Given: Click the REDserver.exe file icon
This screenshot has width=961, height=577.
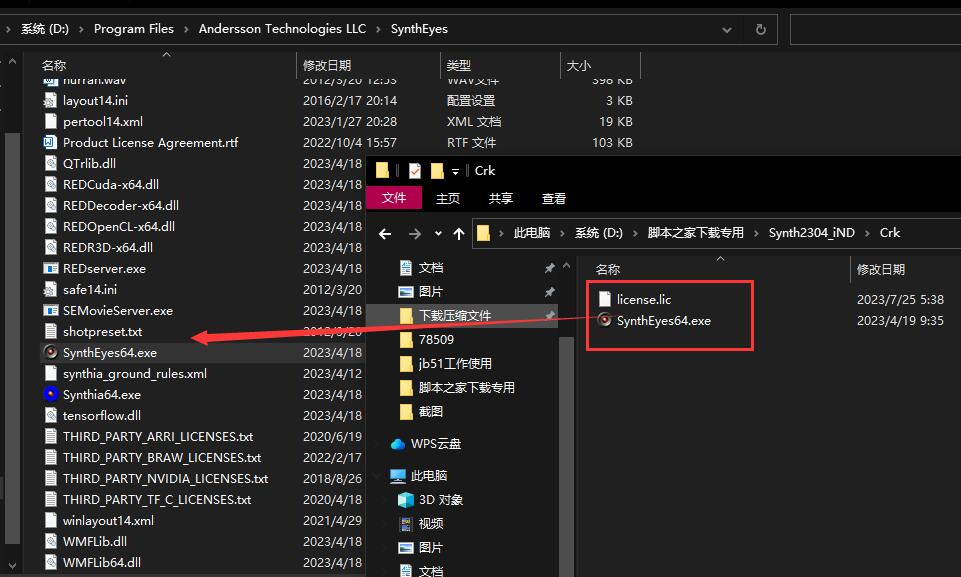Looking at the screenshot, I should (x=51, y=269).
